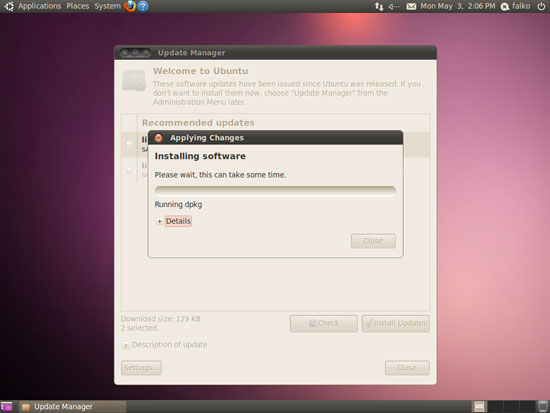
Task: Open the network connection indicator
Action: click(x=379, y=6)
